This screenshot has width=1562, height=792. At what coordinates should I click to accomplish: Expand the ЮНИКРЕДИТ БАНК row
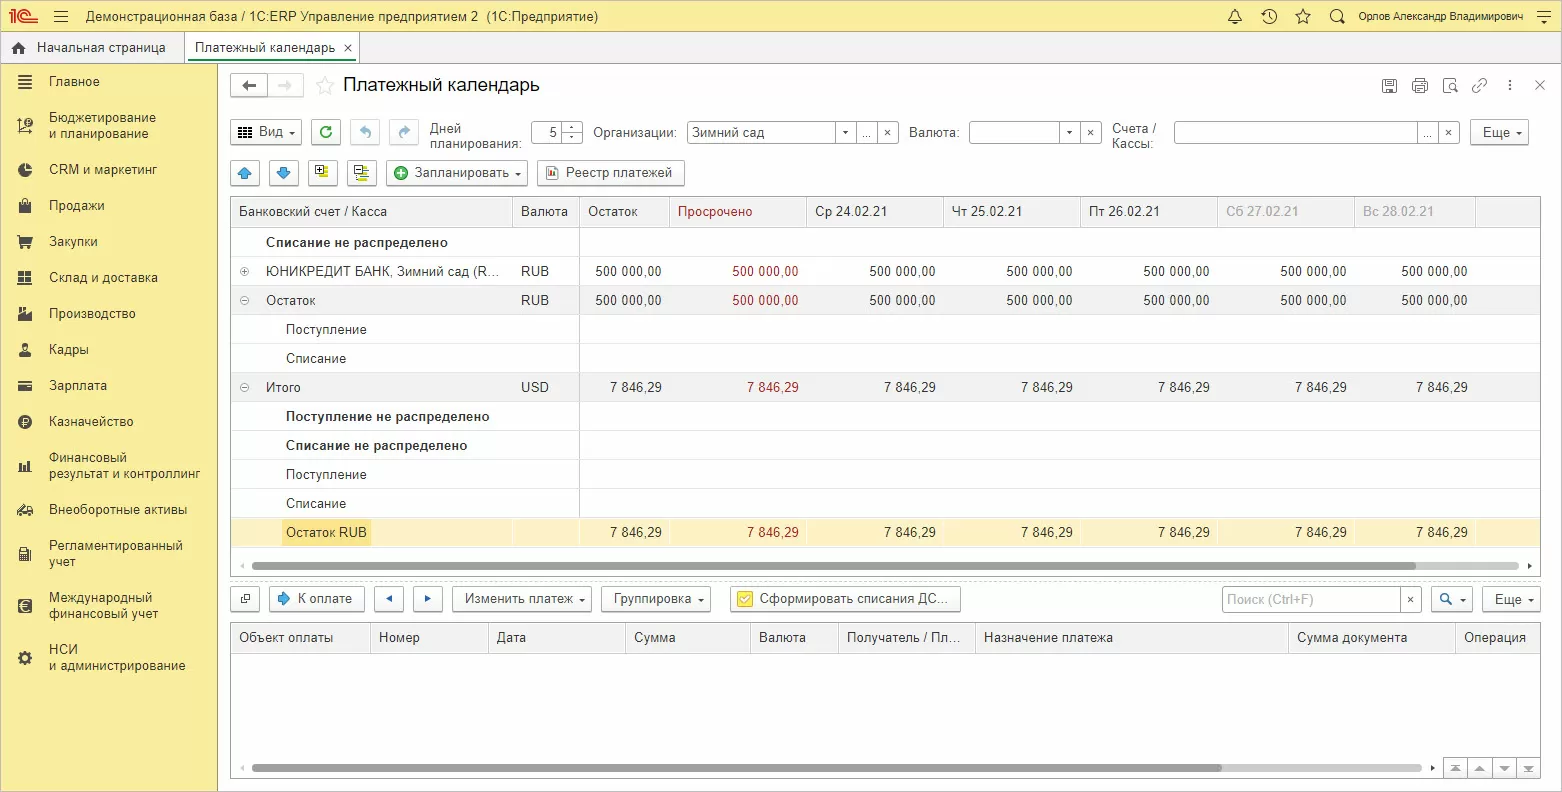point(245,272)
